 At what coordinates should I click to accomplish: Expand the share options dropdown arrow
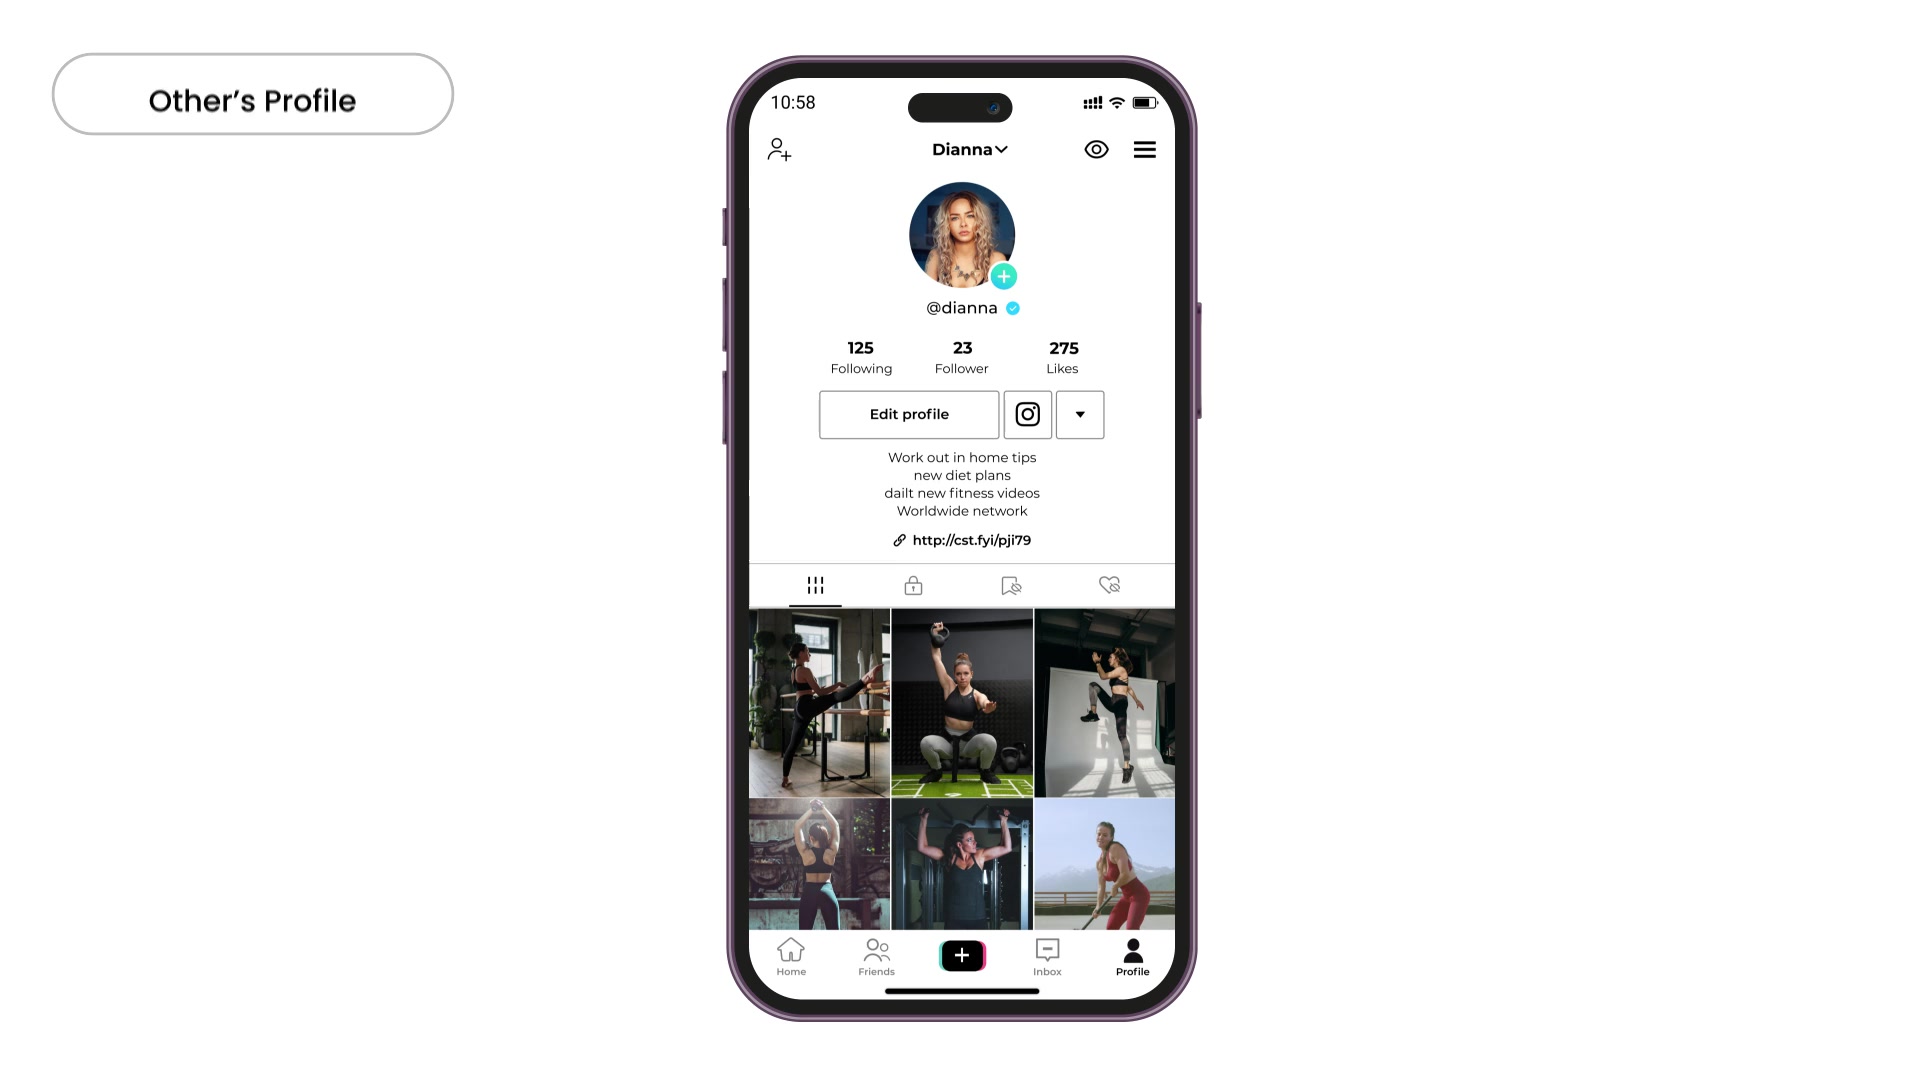(1080, 414)
